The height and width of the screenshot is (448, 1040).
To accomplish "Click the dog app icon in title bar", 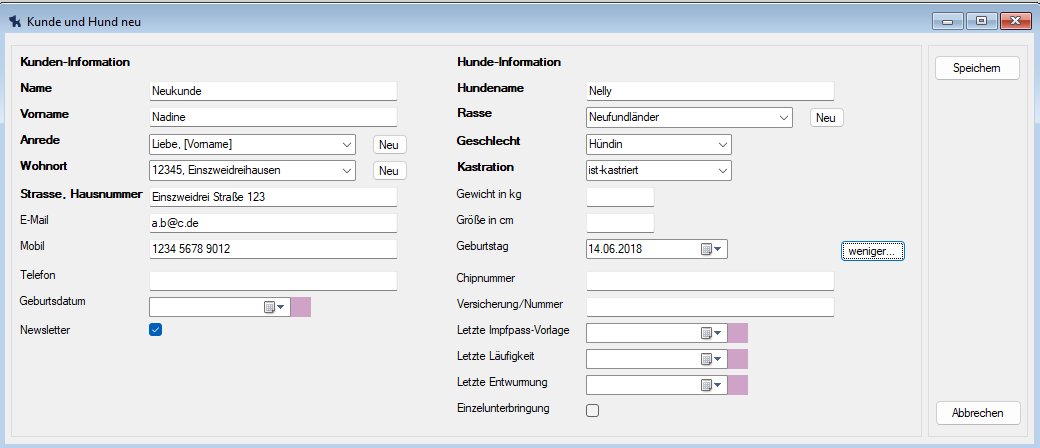I will (x=14, y=21).
